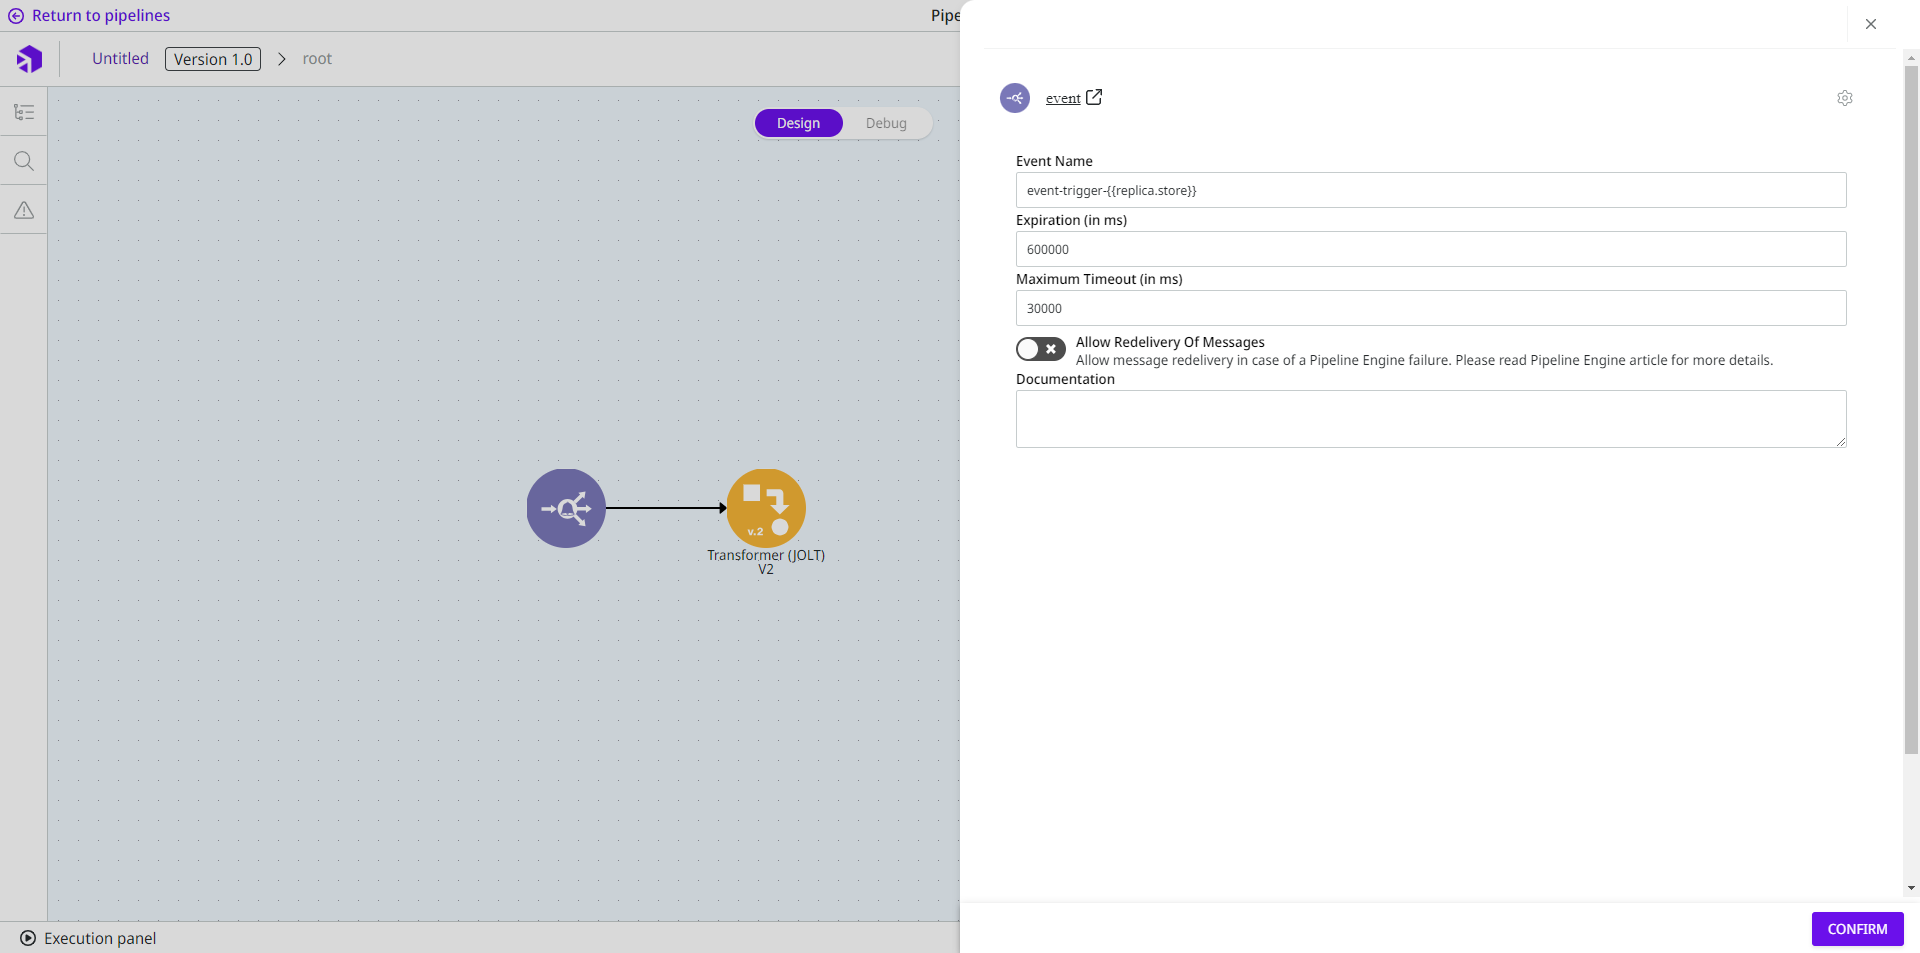Open the event settings gear icon
Image resolution: width=1920 pixels, height=953 pixels.
[x=1845, y=98]
